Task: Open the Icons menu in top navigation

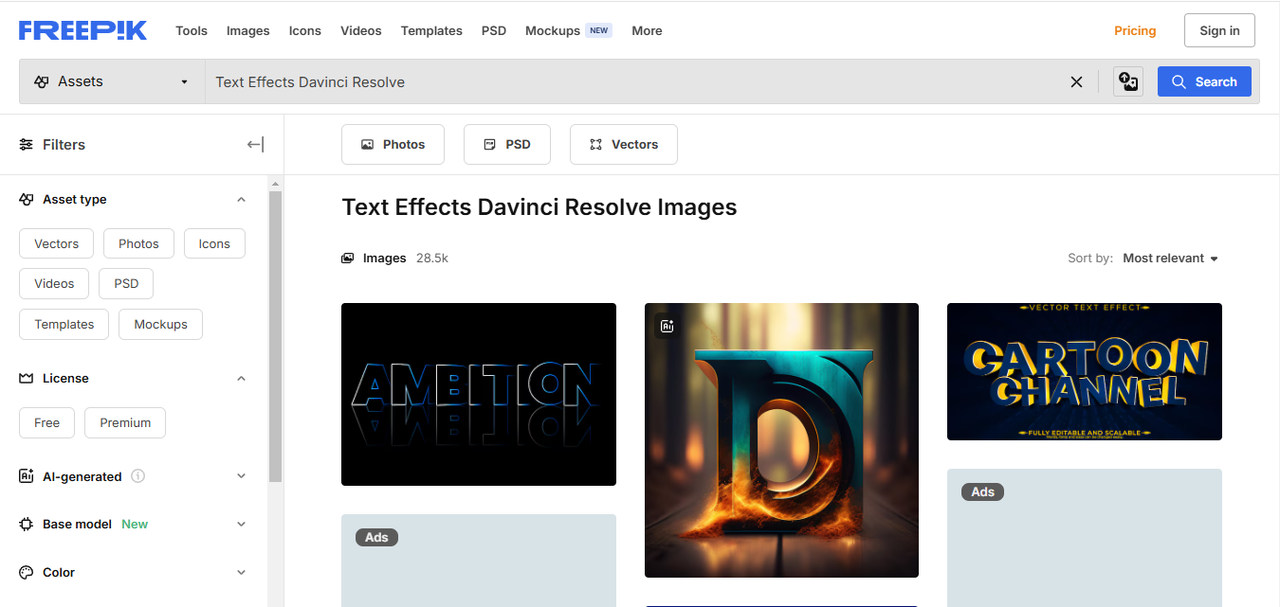Action: click(305, 31)
